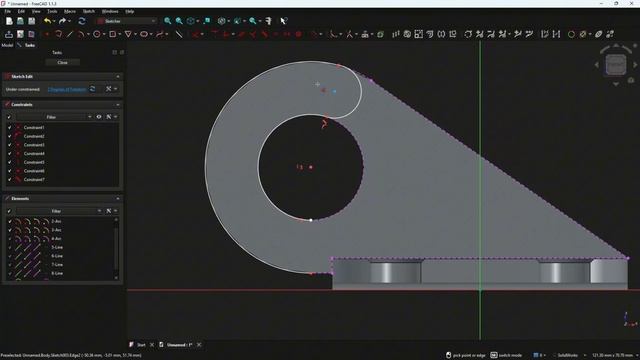Viewport: 640px width, 360px height.
Task: Collapse the Constraints section
Action: [x=118, y=105]
